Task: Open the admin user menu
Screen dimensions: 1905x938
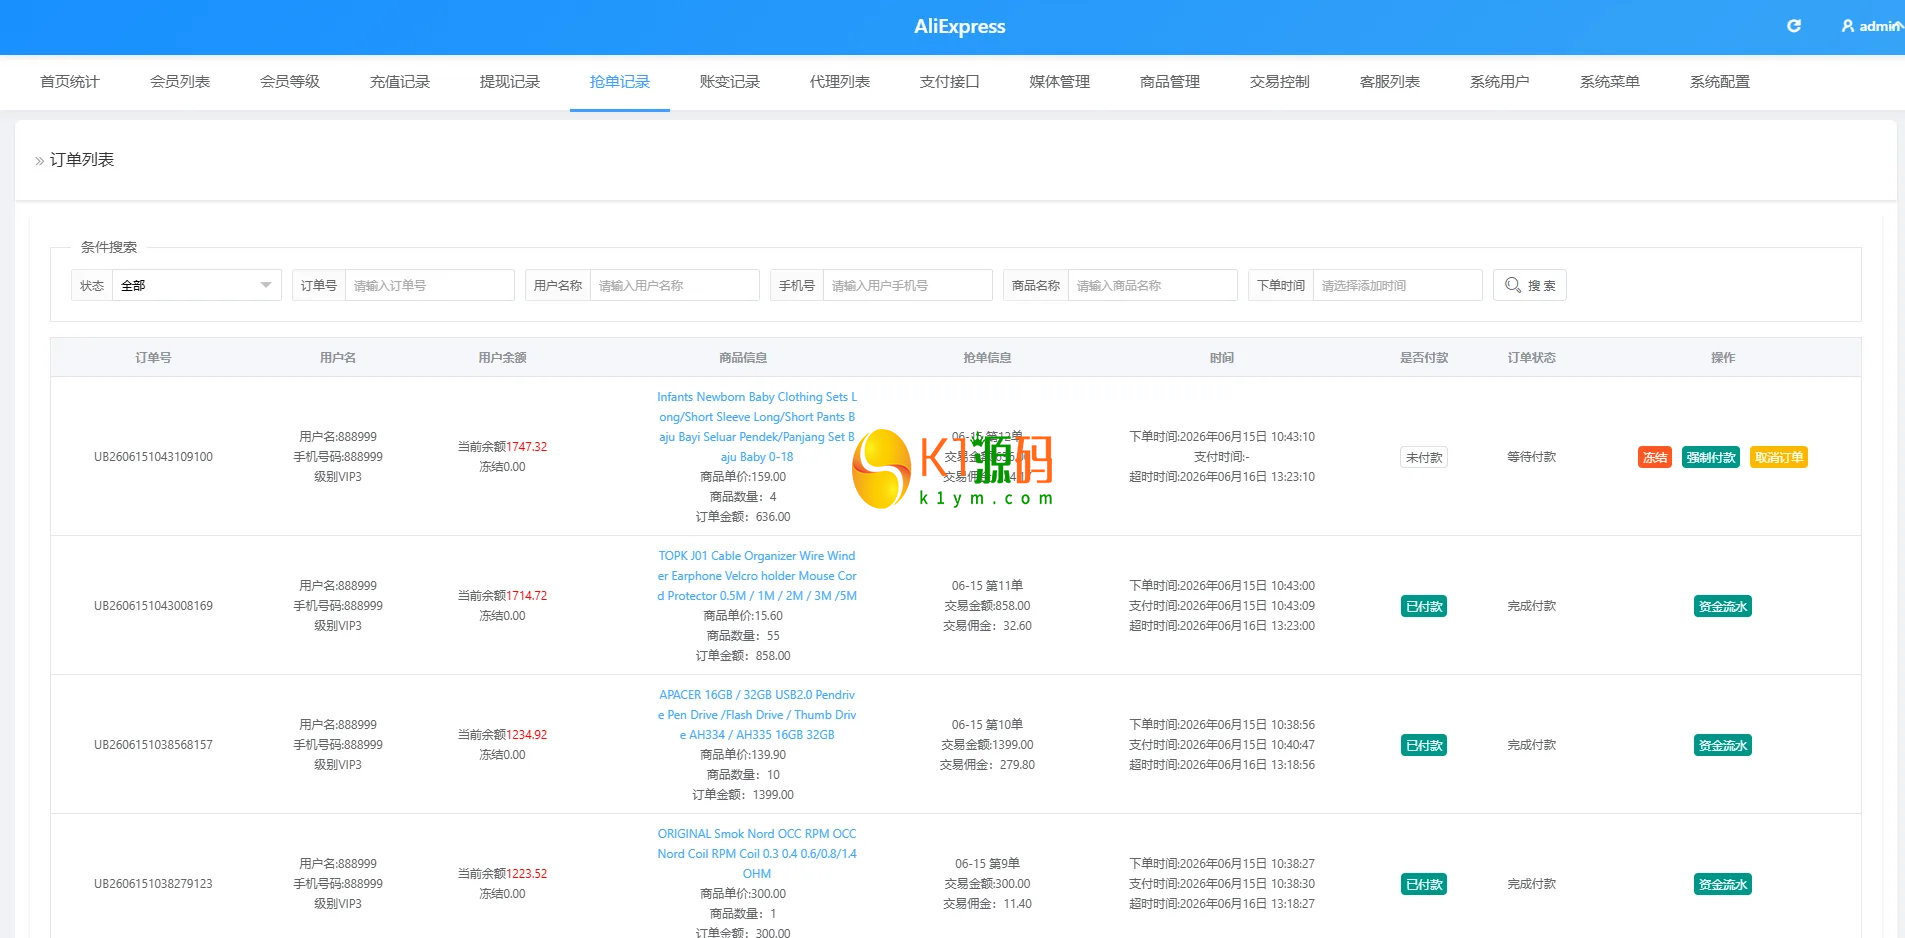Action: (1872, 26)
